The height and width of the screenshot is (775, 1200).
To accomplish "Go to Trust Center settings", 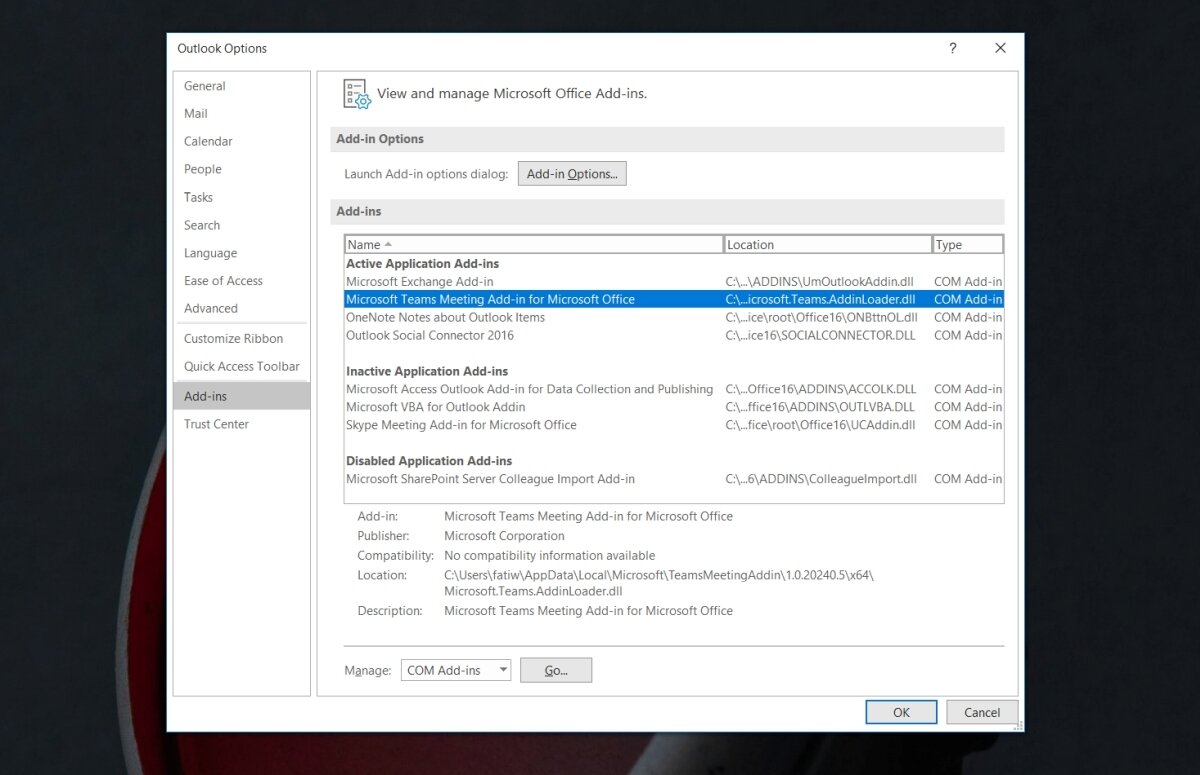I will pos(216,424).
